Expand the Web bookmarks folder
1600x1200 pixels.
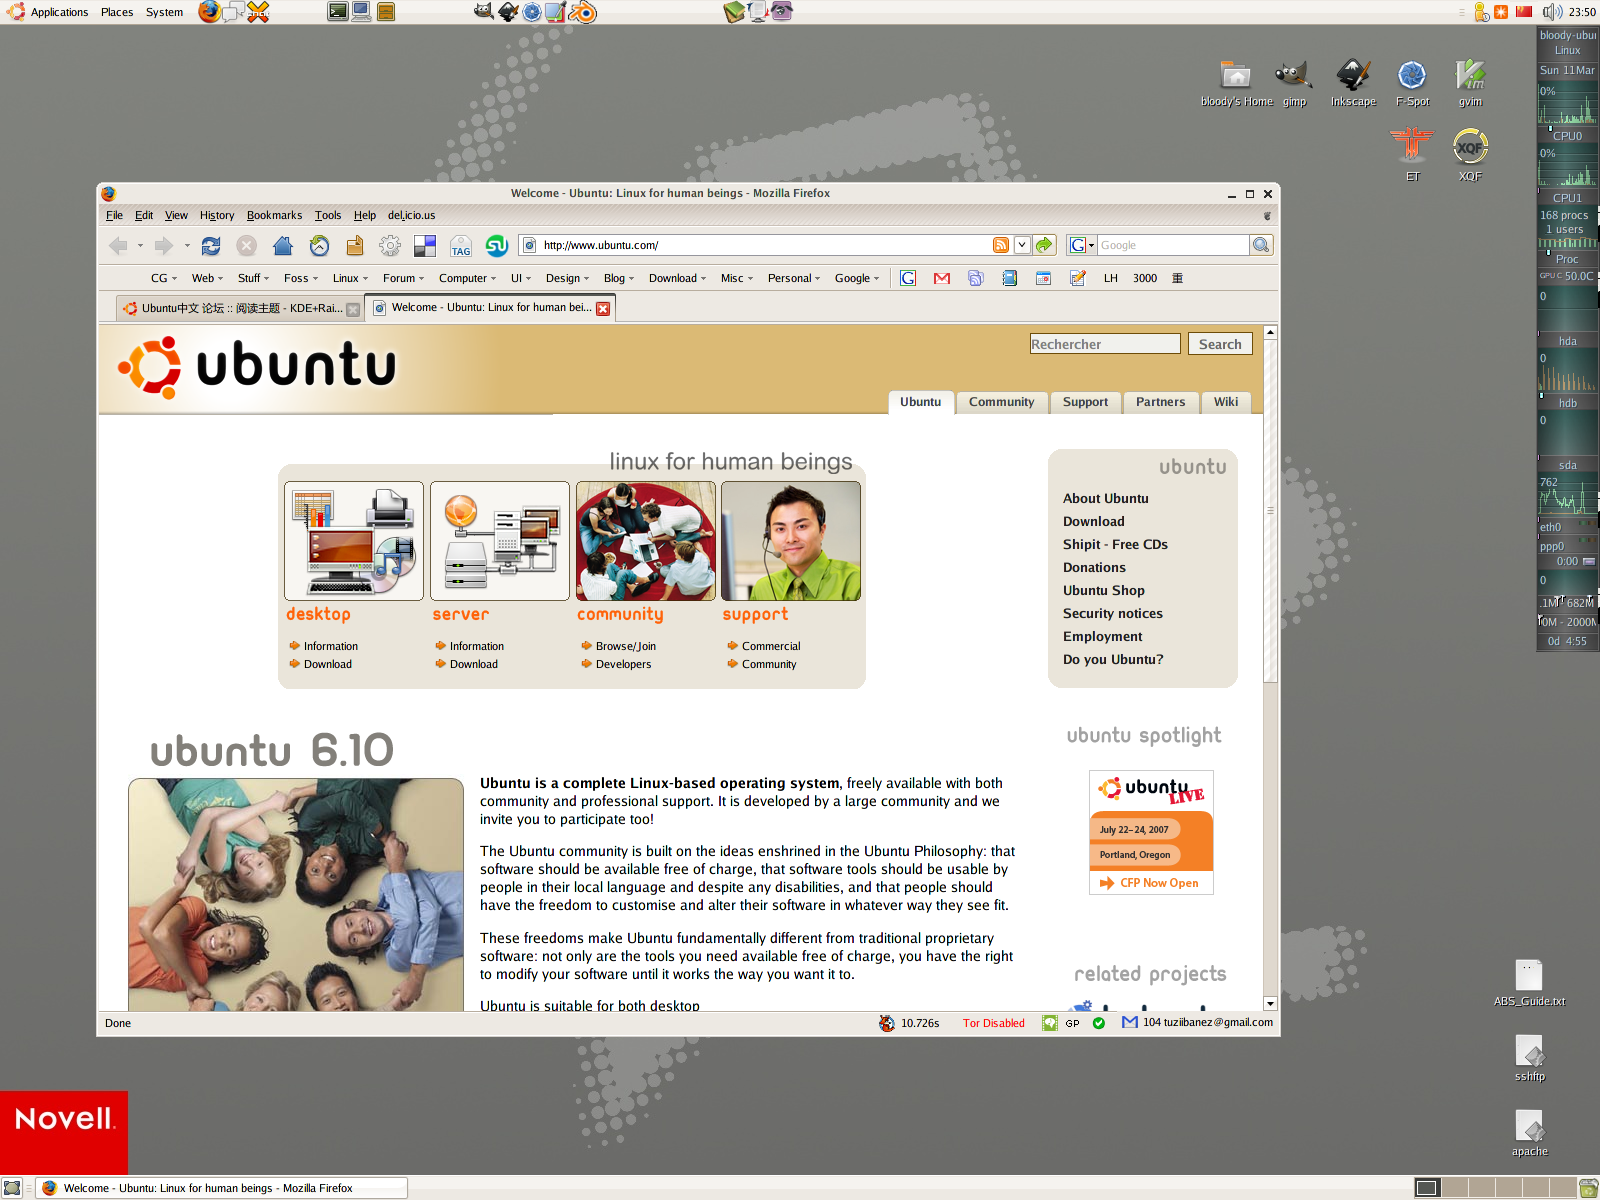pyautogui.click(x=207, y=278)
